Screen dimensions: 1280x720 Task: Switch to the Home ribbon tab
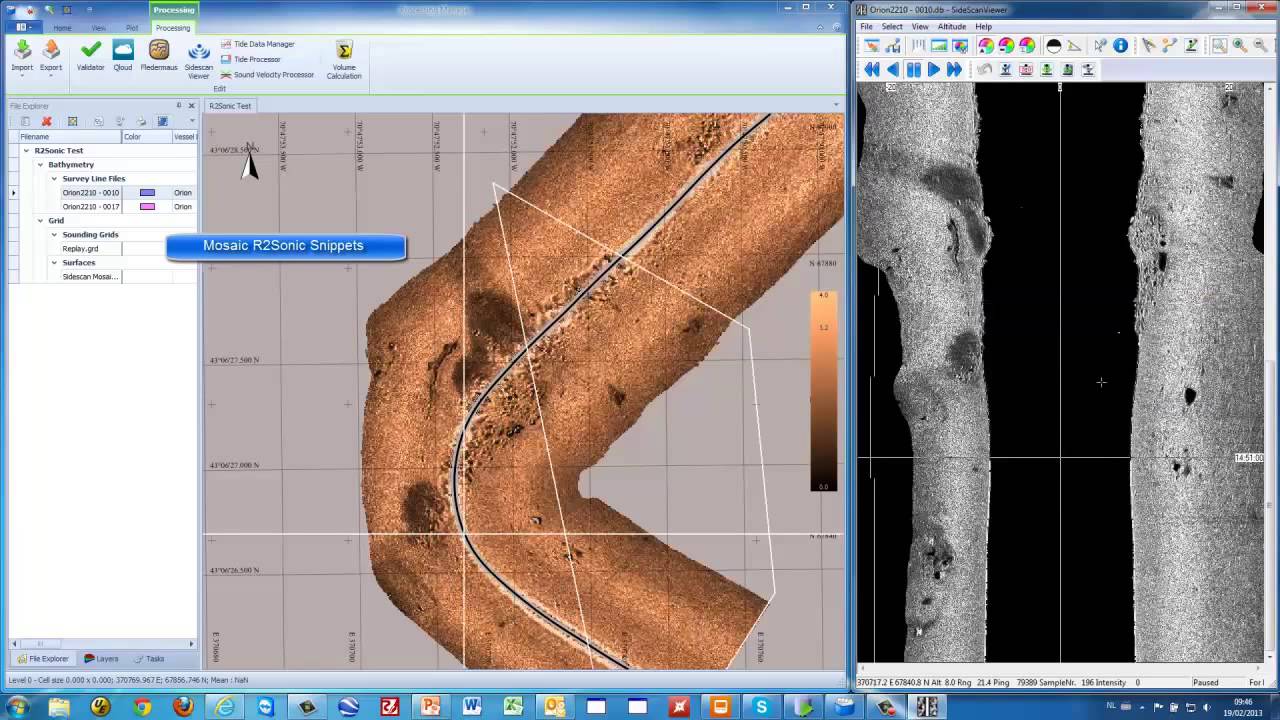62,28
